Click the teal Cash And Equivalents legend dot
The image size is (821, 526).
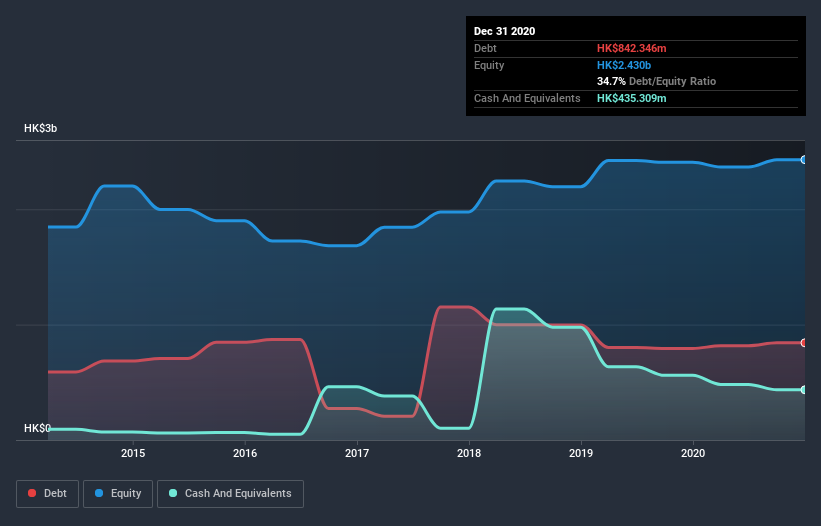pyautogui.click(x=173, y=493)
